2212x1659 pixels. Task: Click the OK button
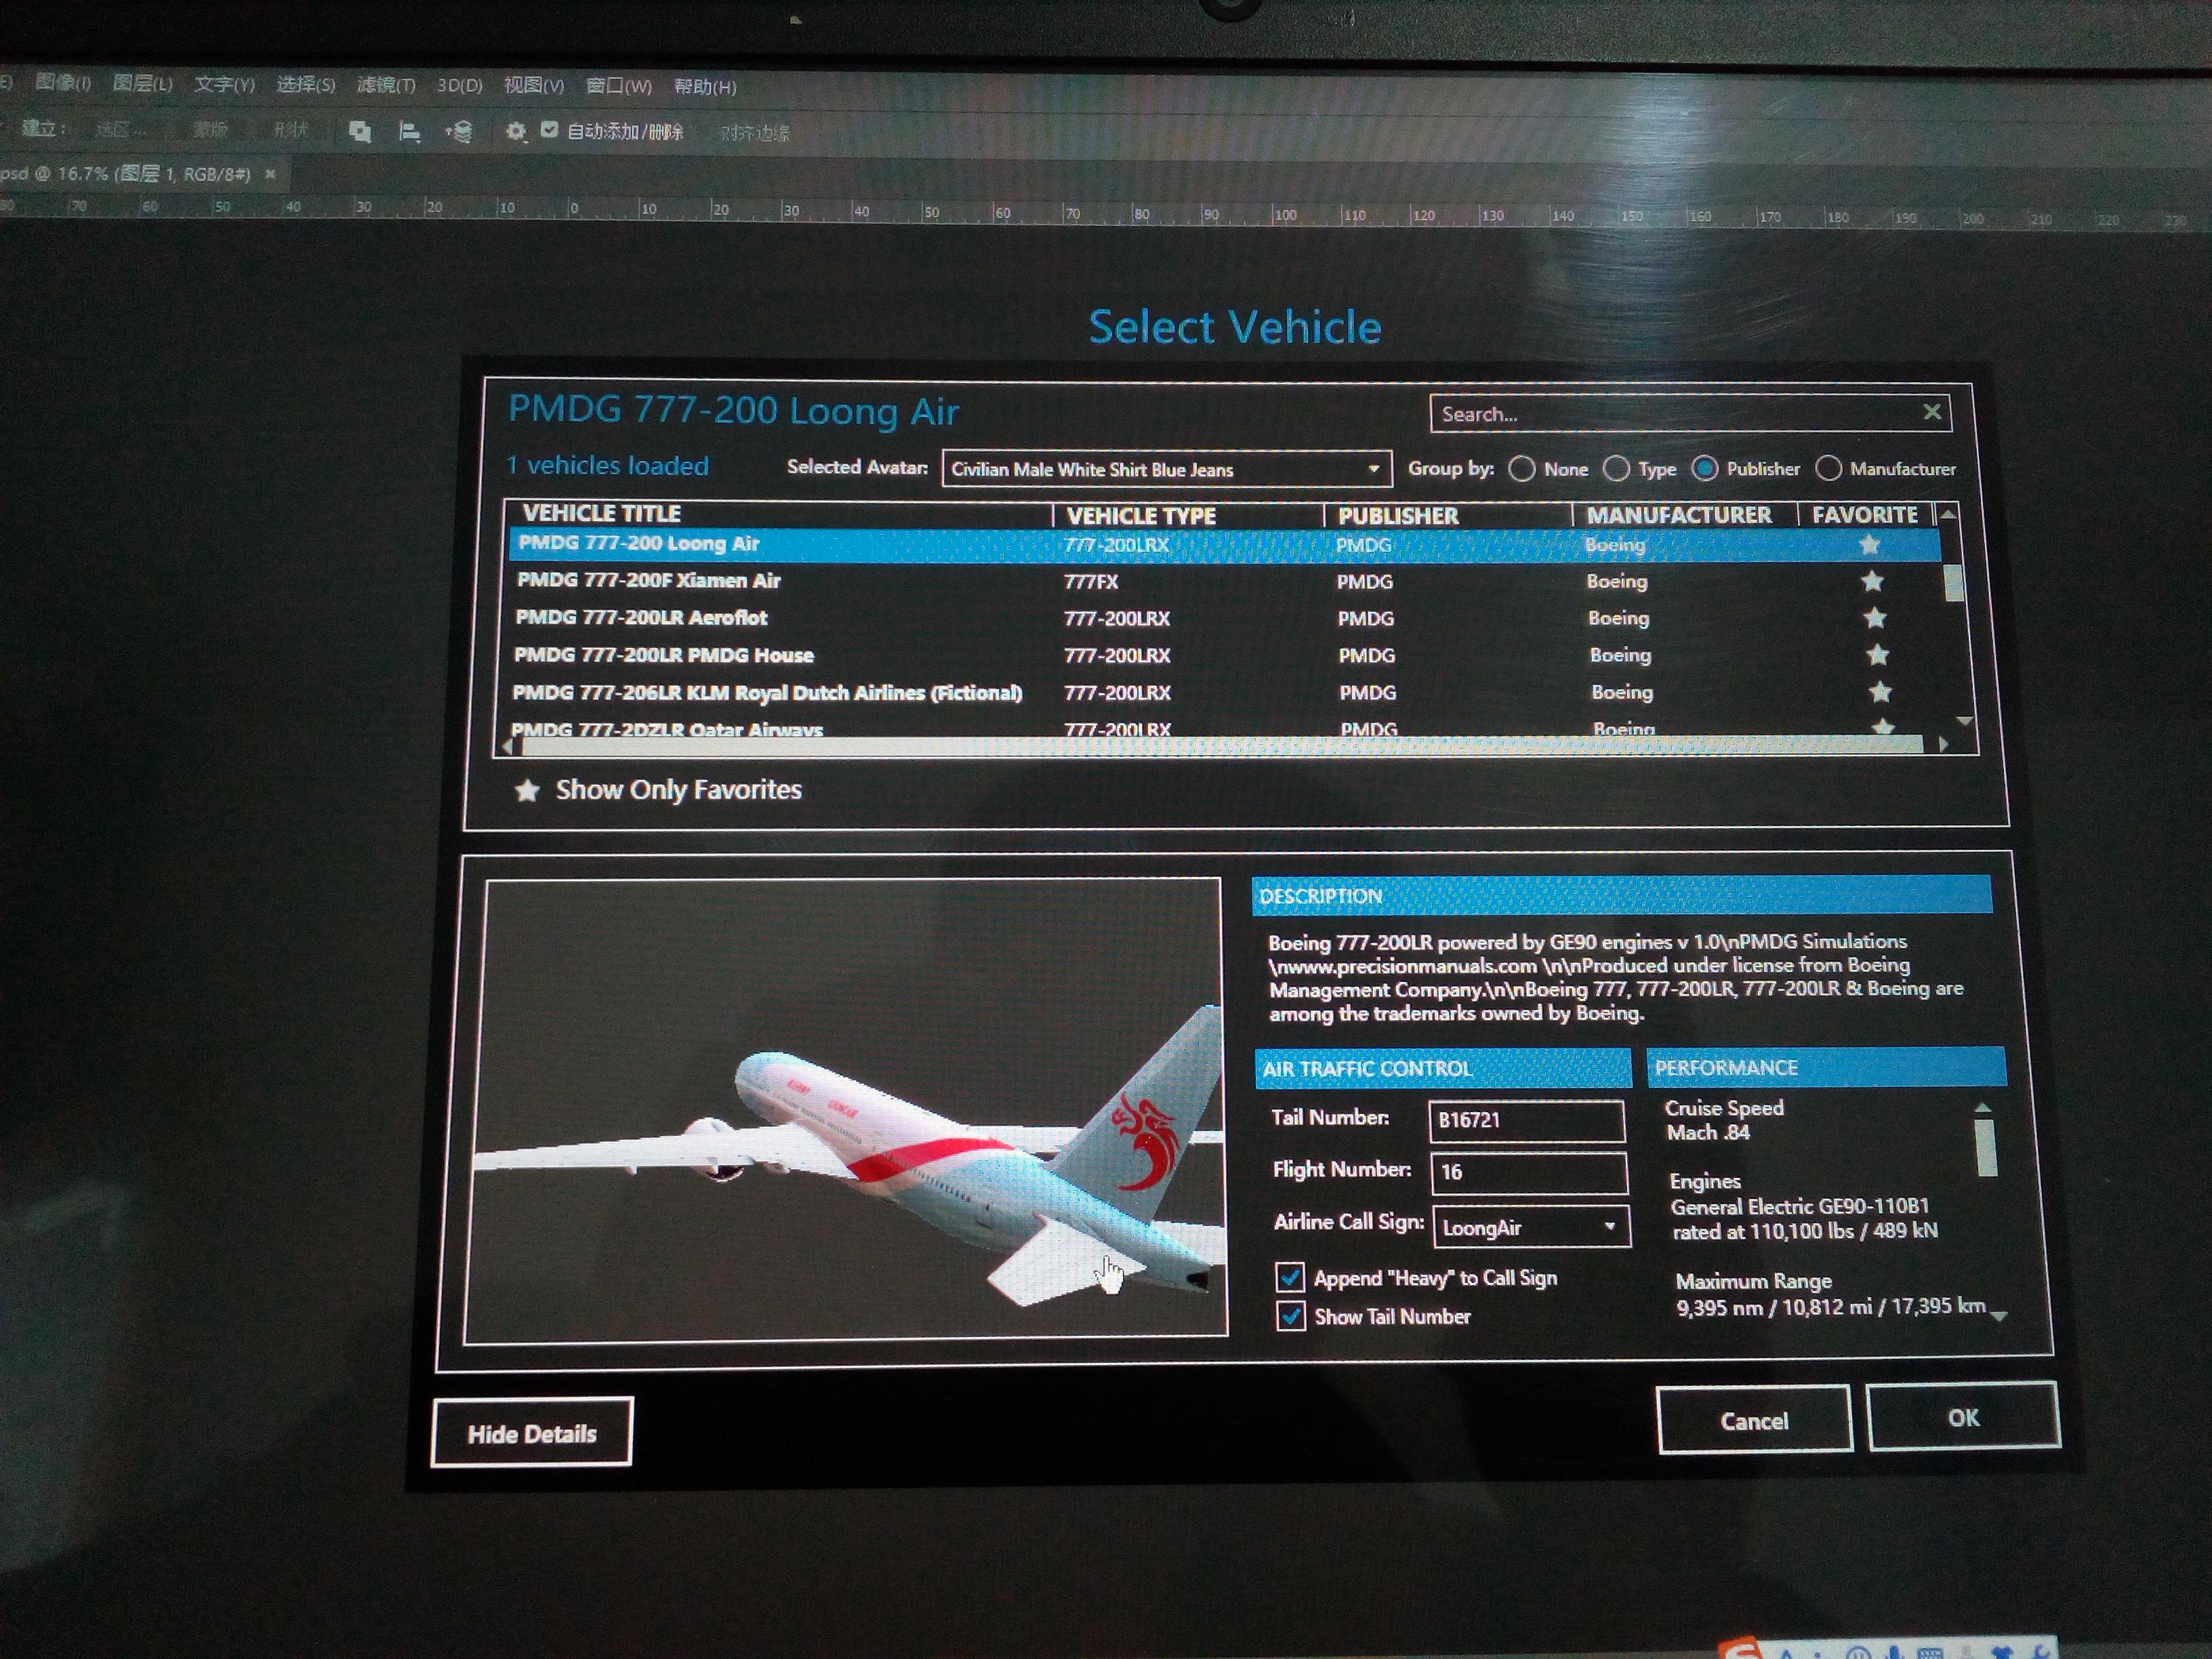coord(1963,1417)
